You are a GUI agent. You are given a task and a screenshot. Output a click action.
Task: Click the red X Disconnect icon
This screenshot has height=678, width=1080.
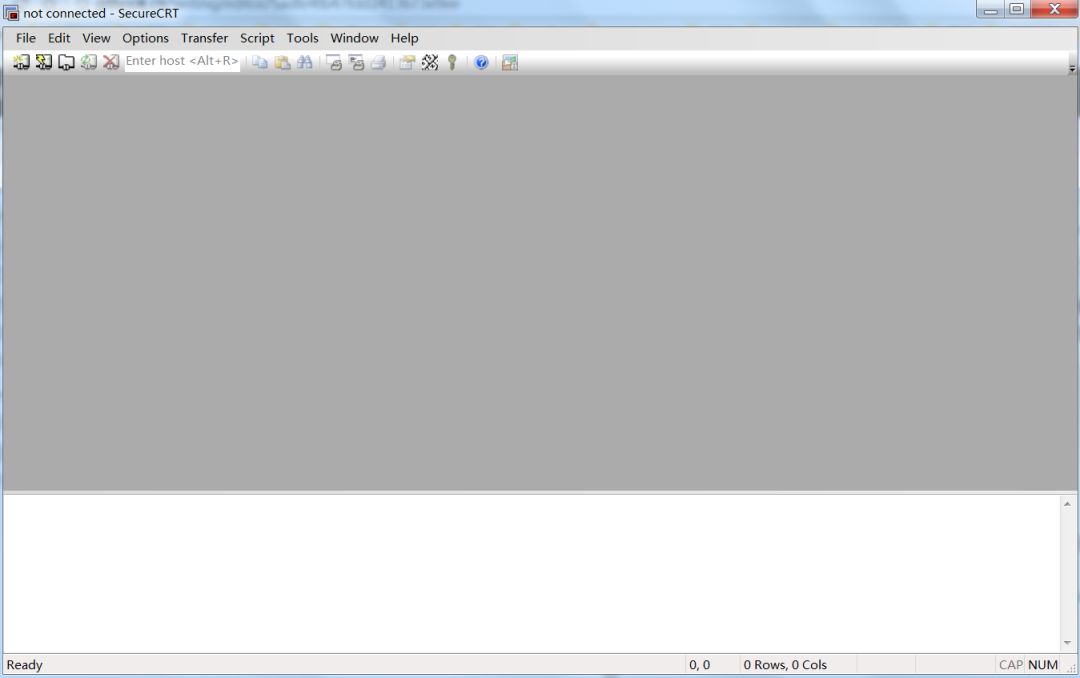(110, 62)
